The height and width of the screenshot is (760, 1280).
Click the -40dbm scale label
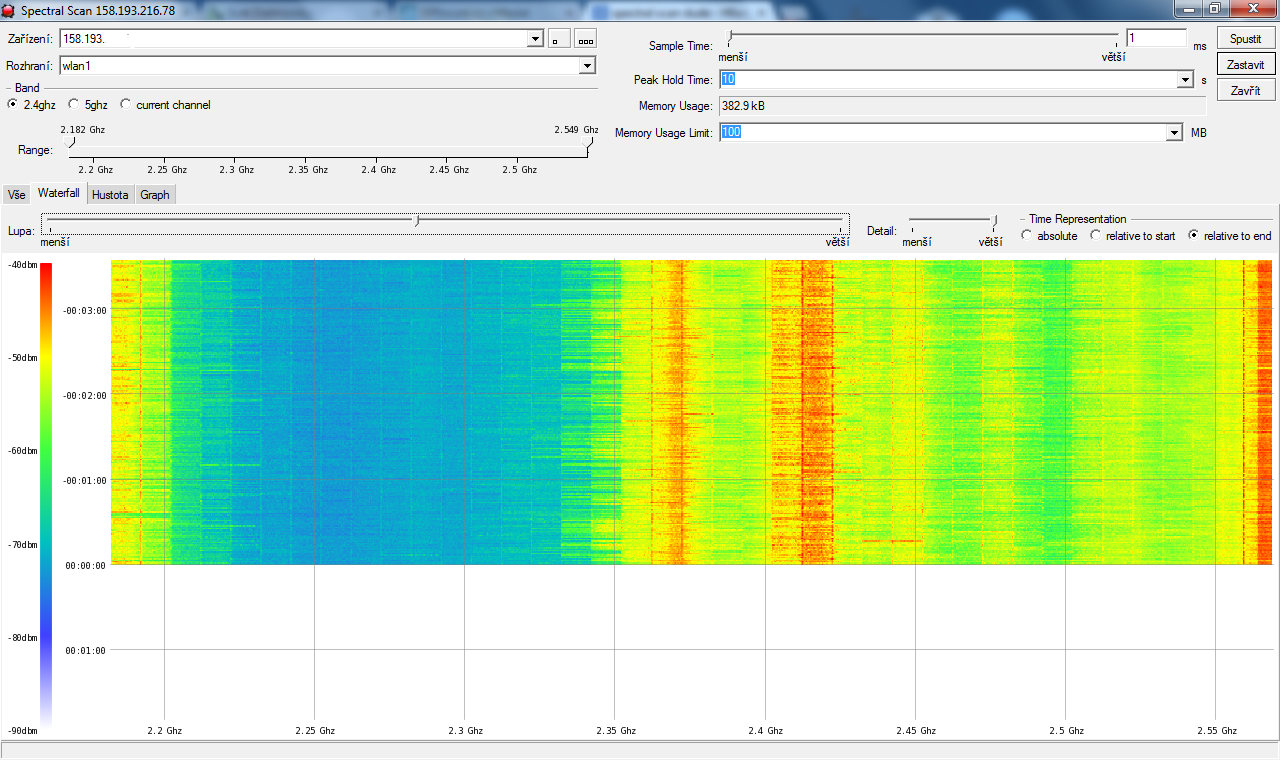point(20,265)
